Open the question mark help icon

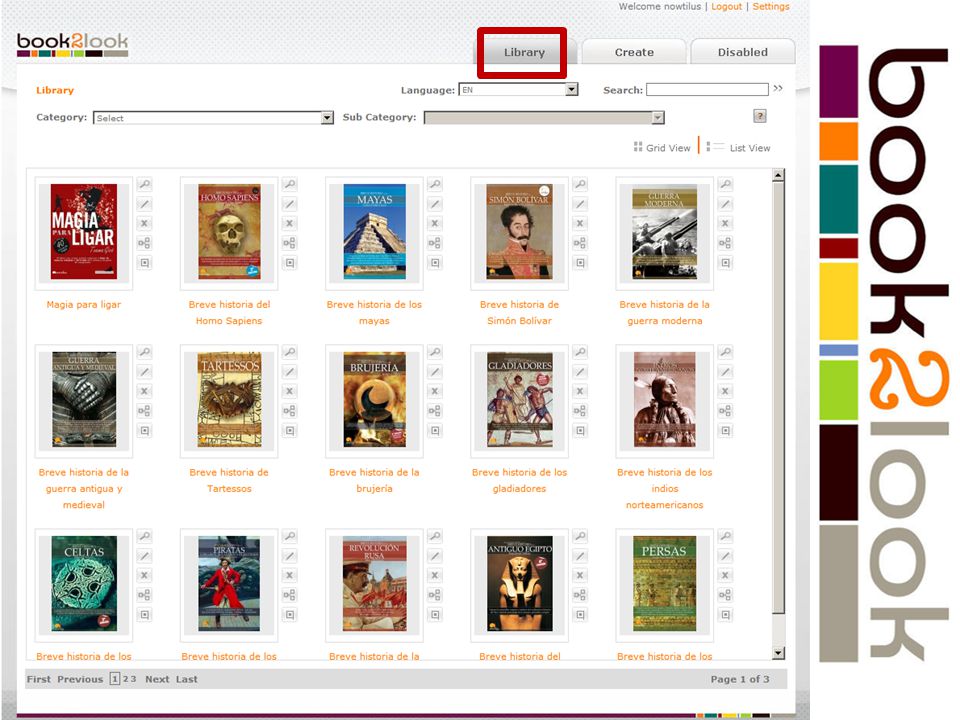coord(760,116)
